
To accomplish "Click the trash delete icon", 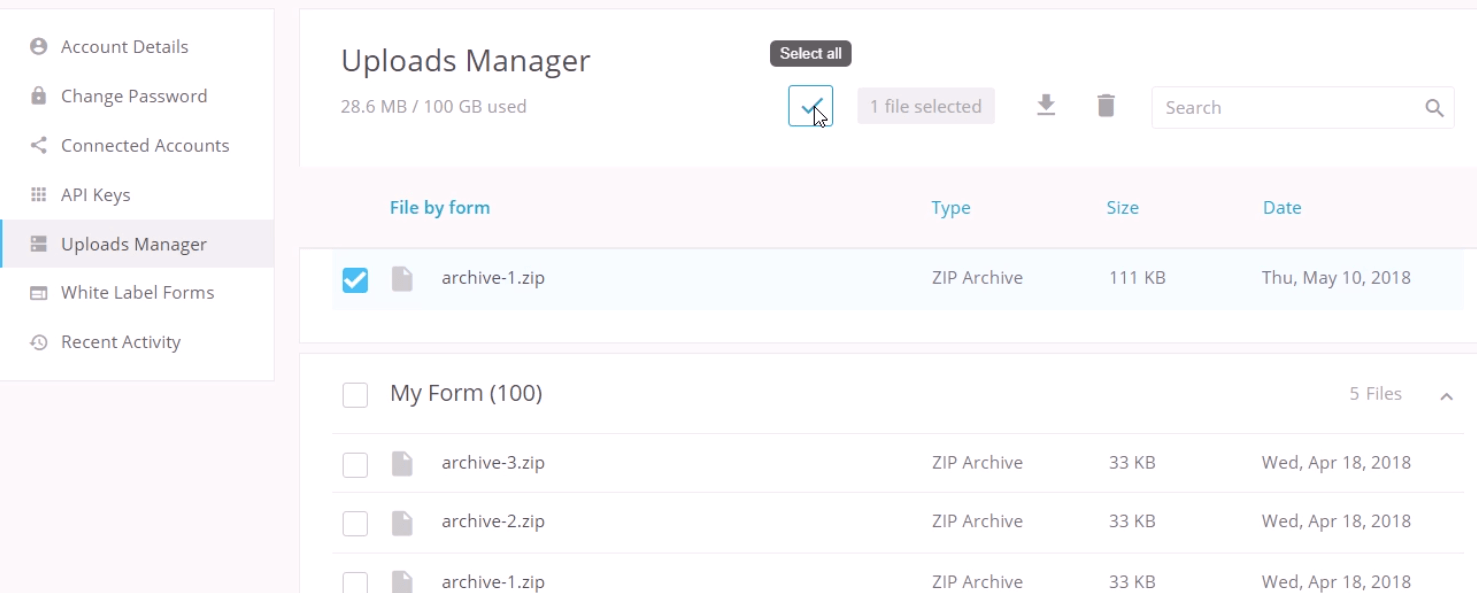I will [1105, 105].
